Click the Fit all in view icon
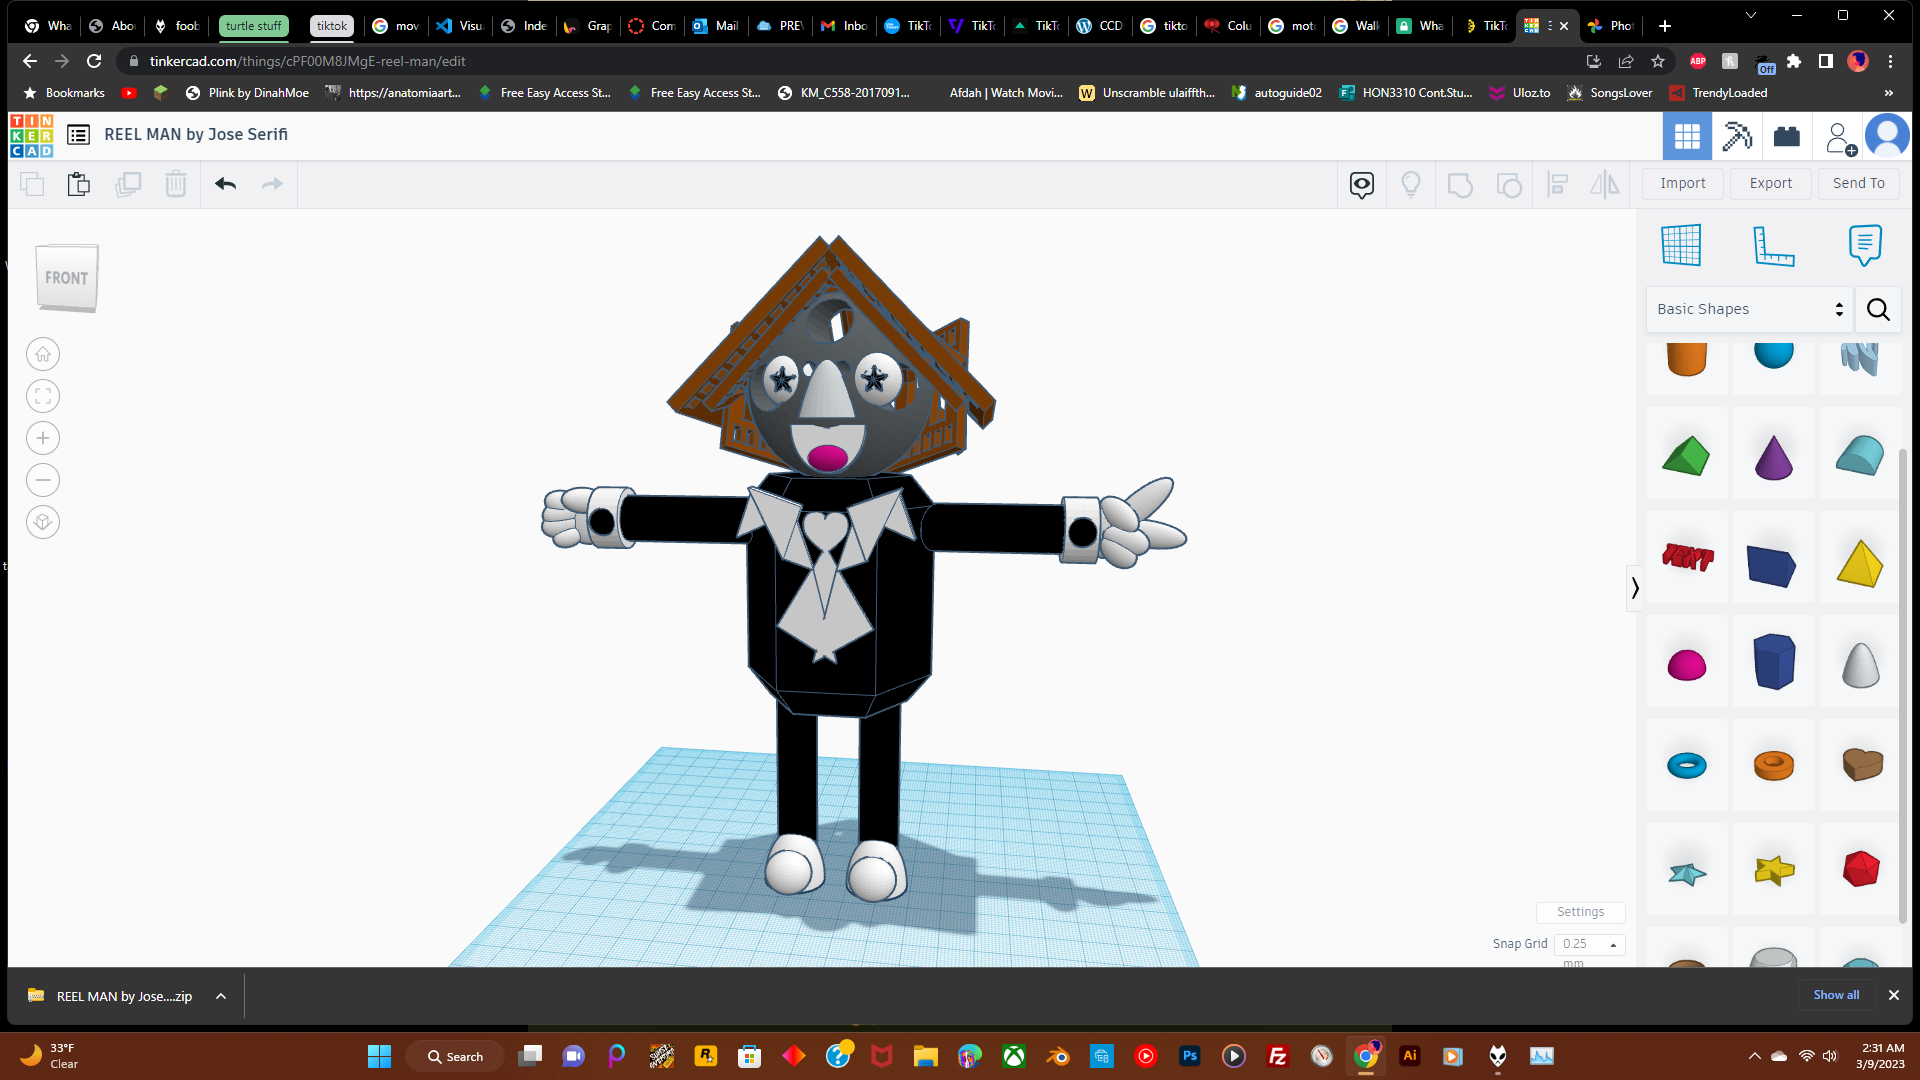The width and height of the screenshot is (1920, 1080). click(43, 396)
